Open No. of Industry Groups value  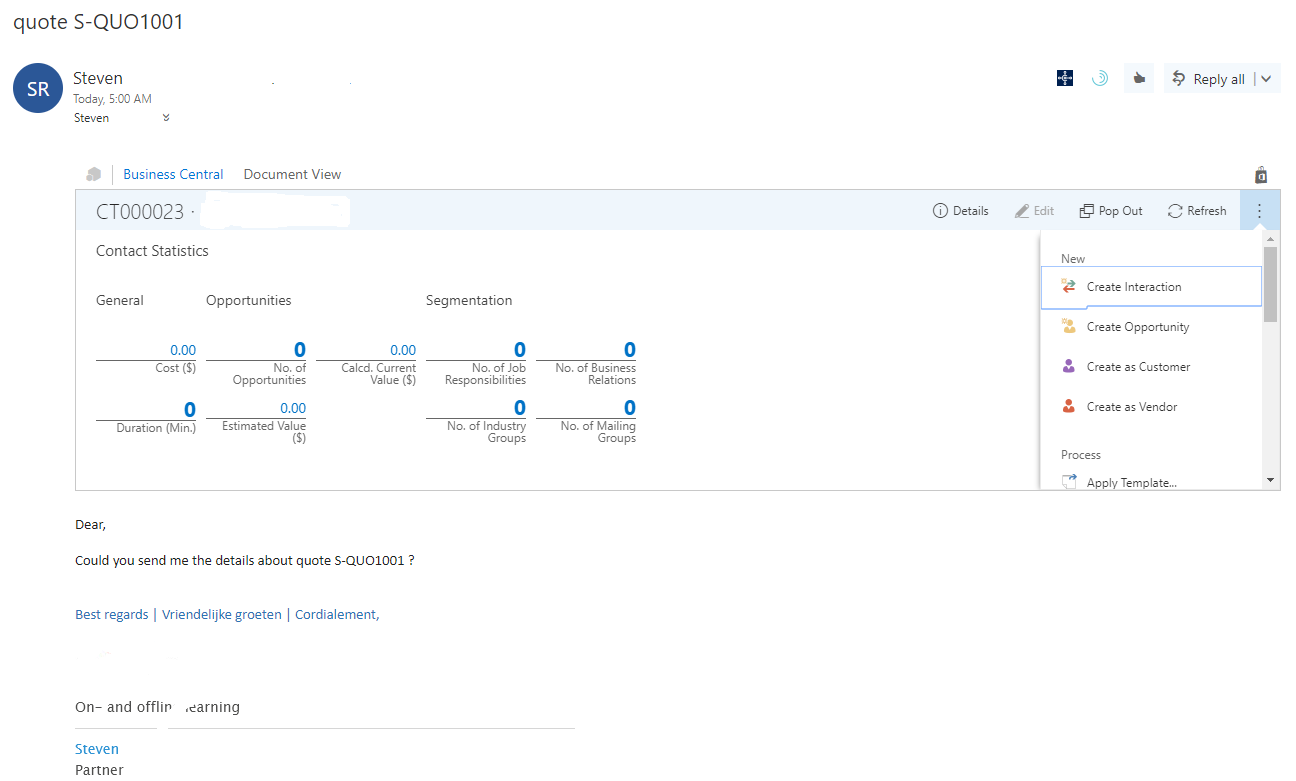[x=520, y=407]
